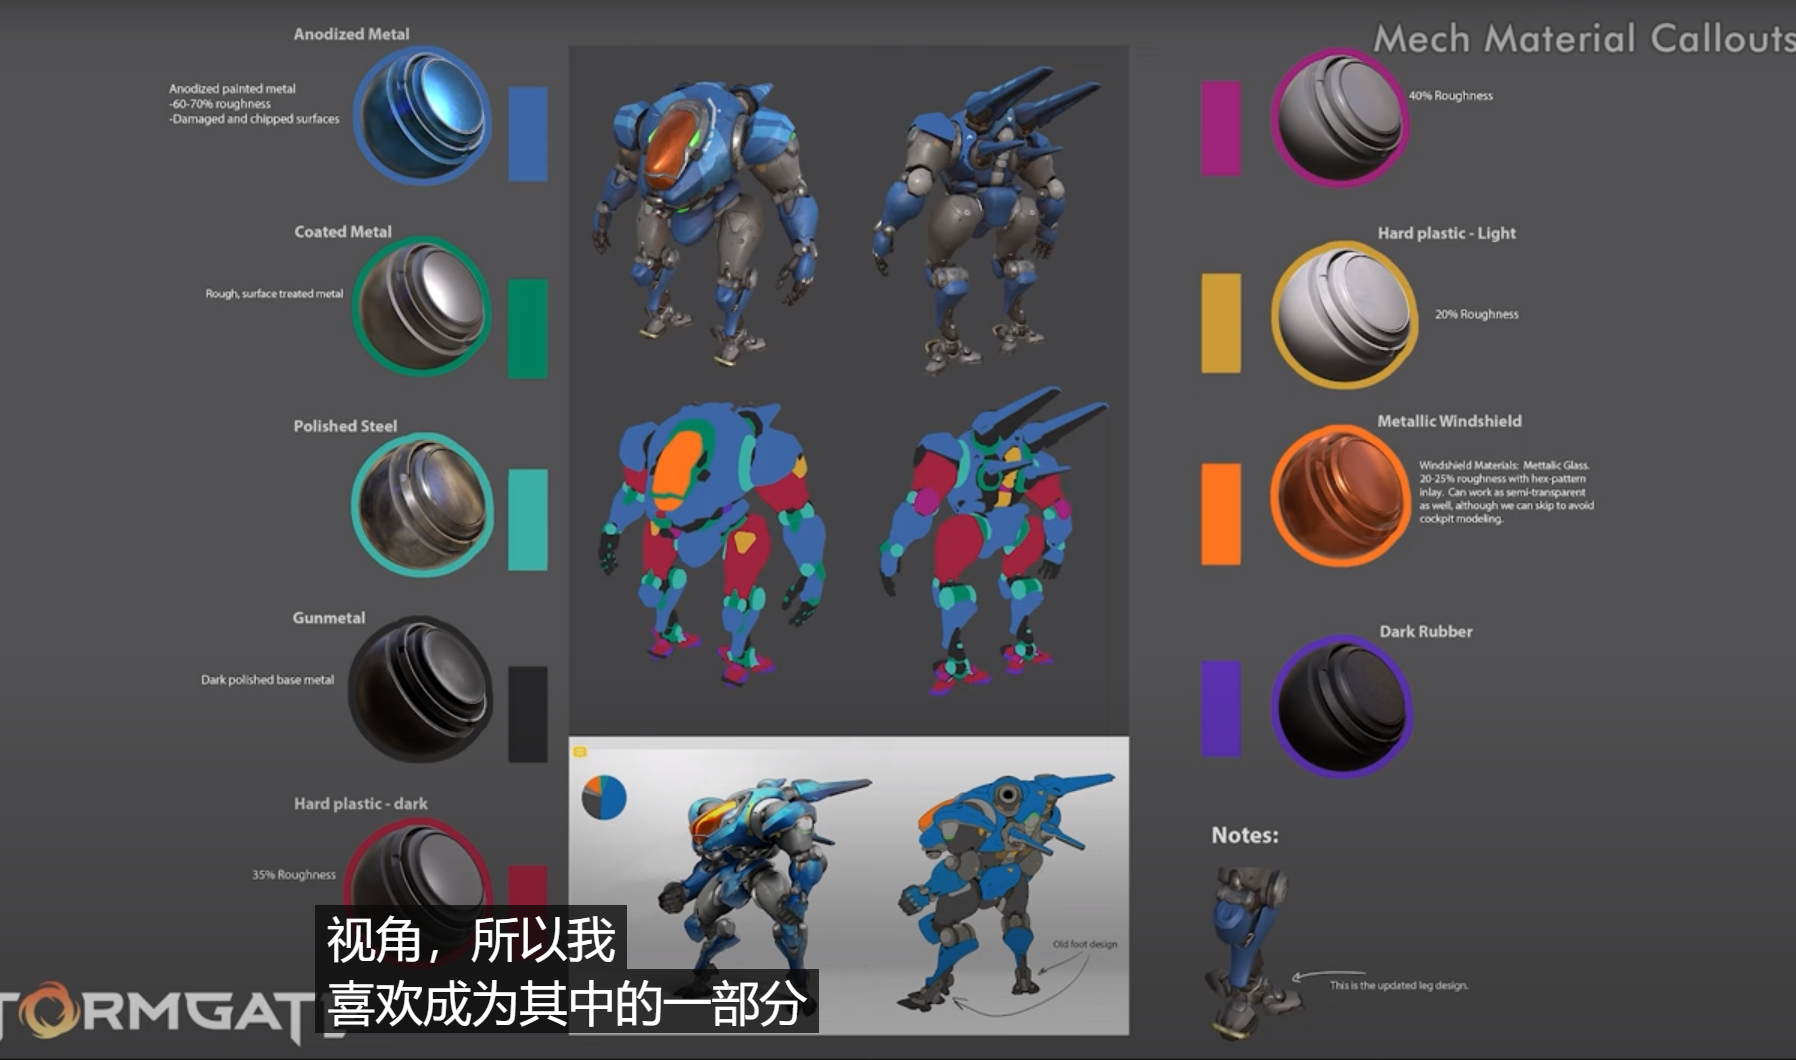1796x1060 pixels.
Task: Click the Dark Rubber material sphere
Action: pyautogui.click(x=1342, y=705)
